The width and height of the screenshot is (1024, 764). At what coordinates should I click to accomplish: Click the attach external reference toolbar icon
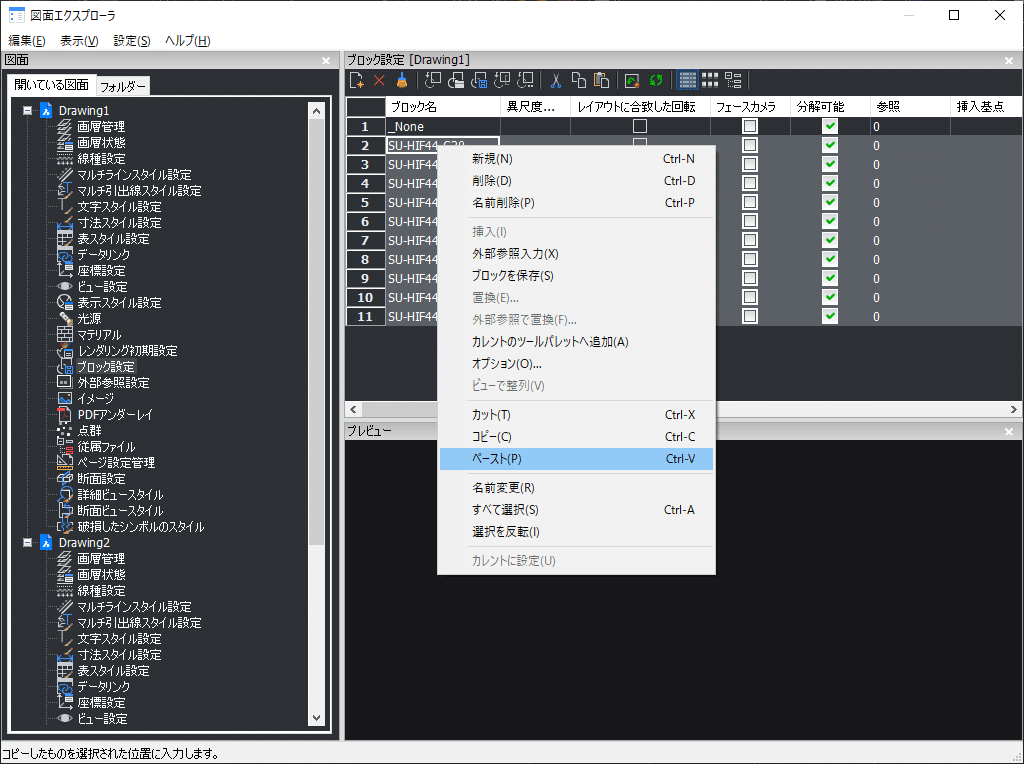(x=456, y=80)
